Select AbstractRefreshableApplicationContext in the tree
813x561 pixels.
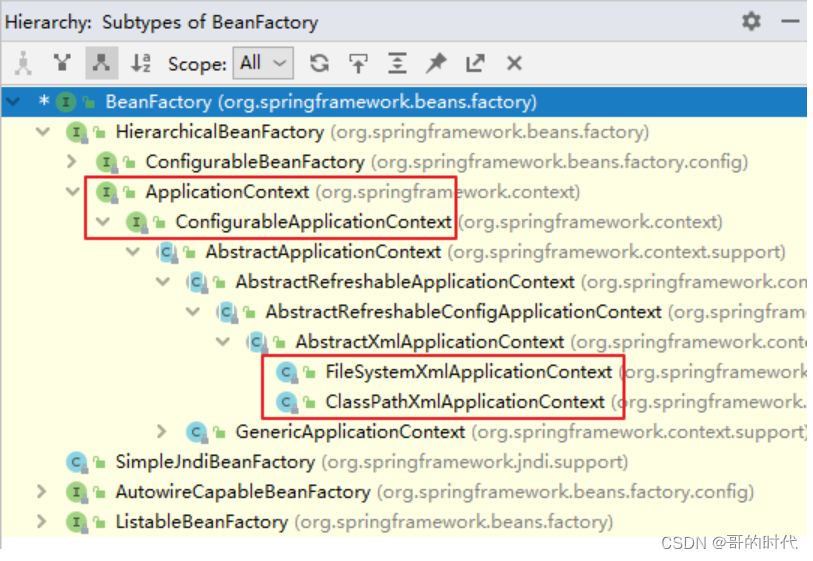(404, 282)
